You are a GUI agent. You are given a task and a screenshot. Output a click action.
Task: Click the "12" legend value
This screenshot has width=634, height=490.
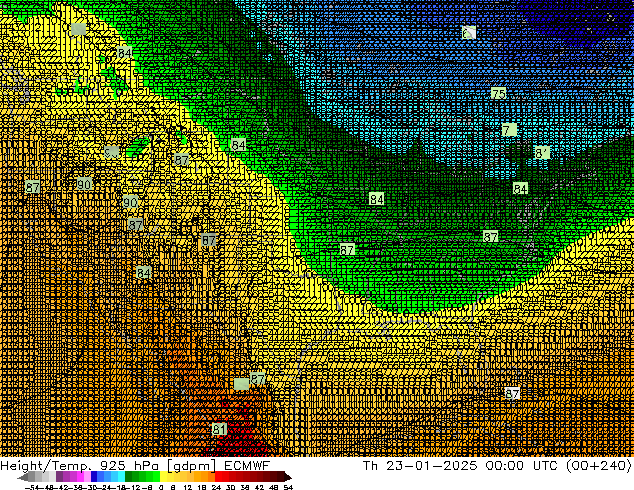click(187, 487)
